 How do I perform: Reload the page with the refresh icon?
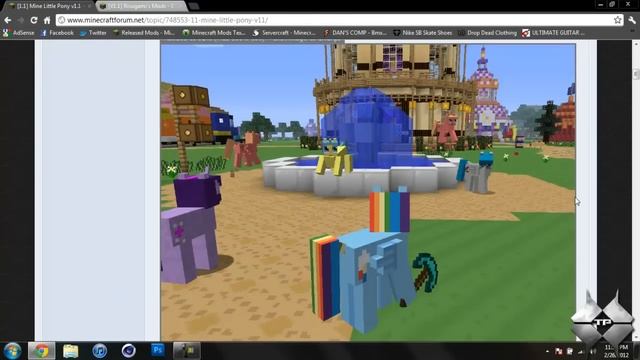[34, 20]
